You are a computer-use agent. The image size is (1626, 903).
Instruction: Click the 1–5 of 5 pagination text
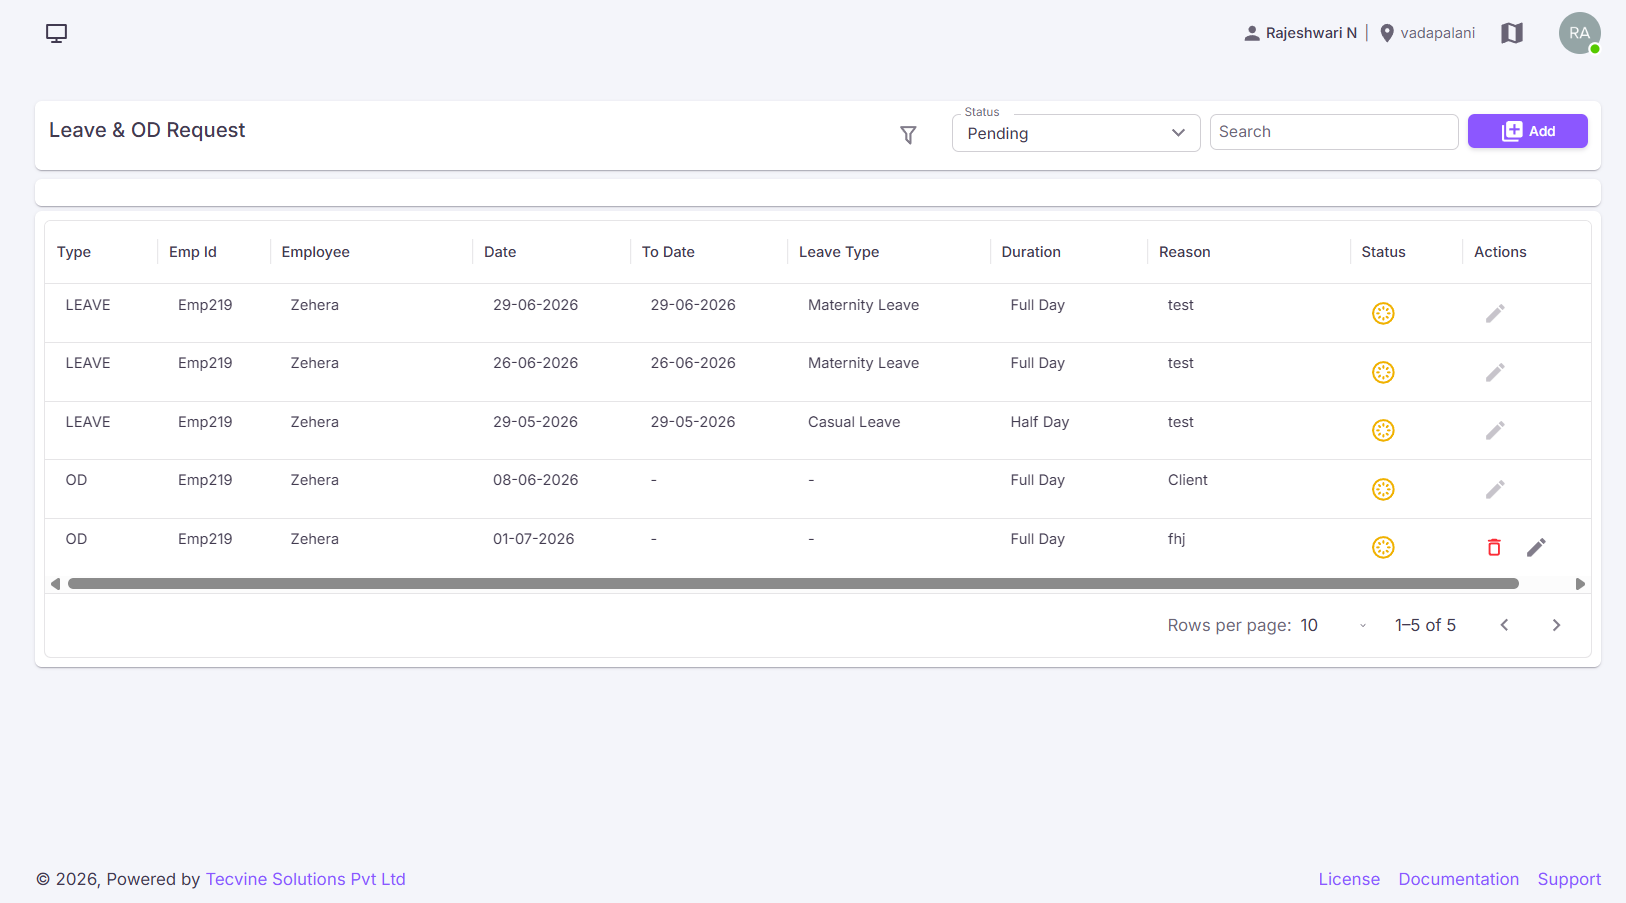pos(1425,625)
